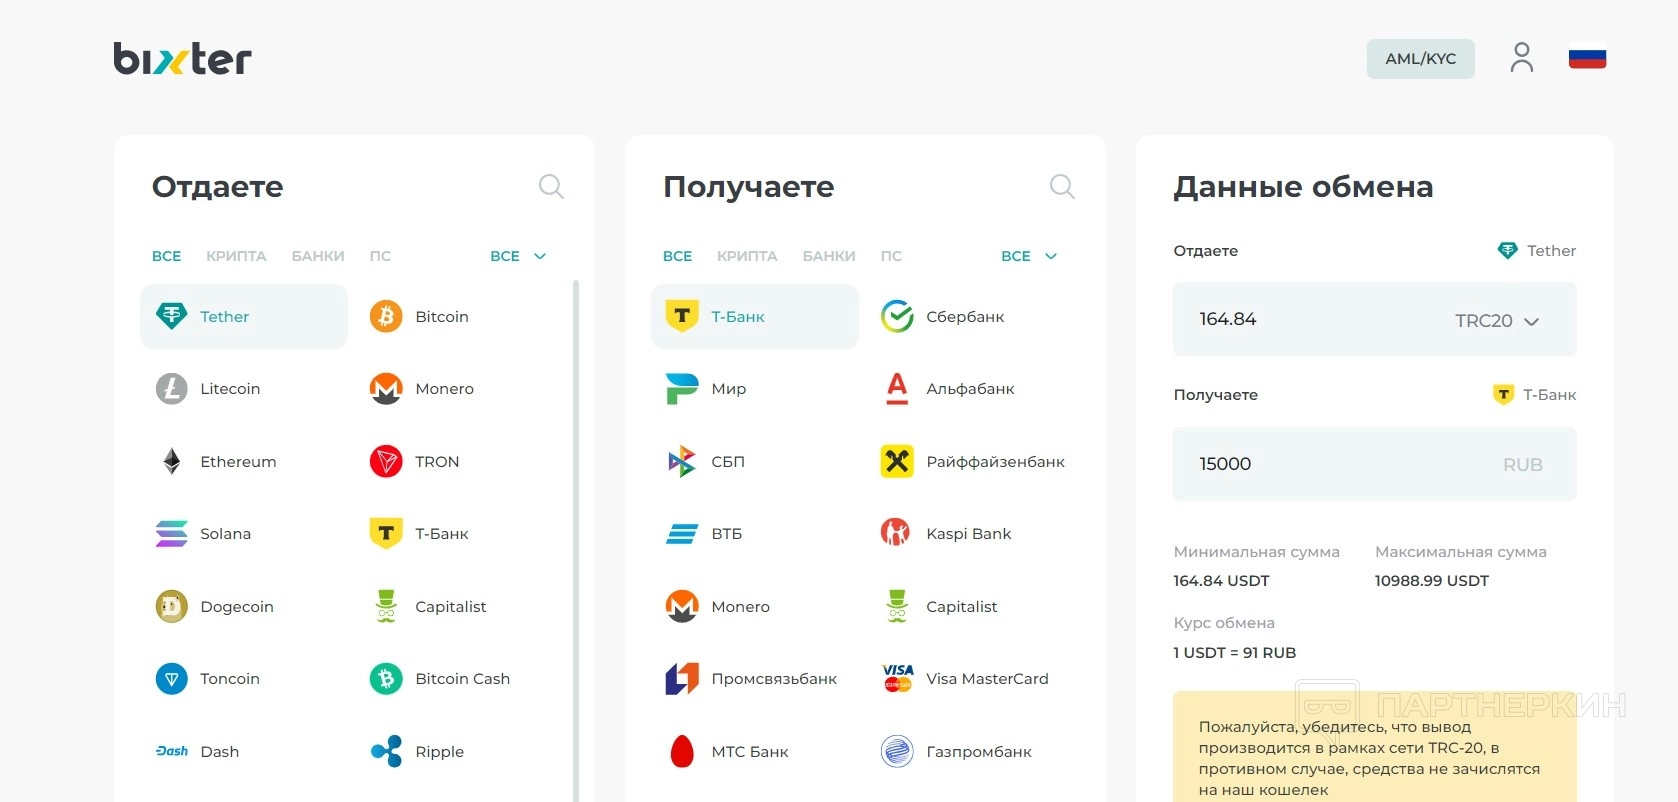Click the Ripple icon
The height and width of the screenshot is (802, 1678).
pyautogui.click(x=386, y=751)
